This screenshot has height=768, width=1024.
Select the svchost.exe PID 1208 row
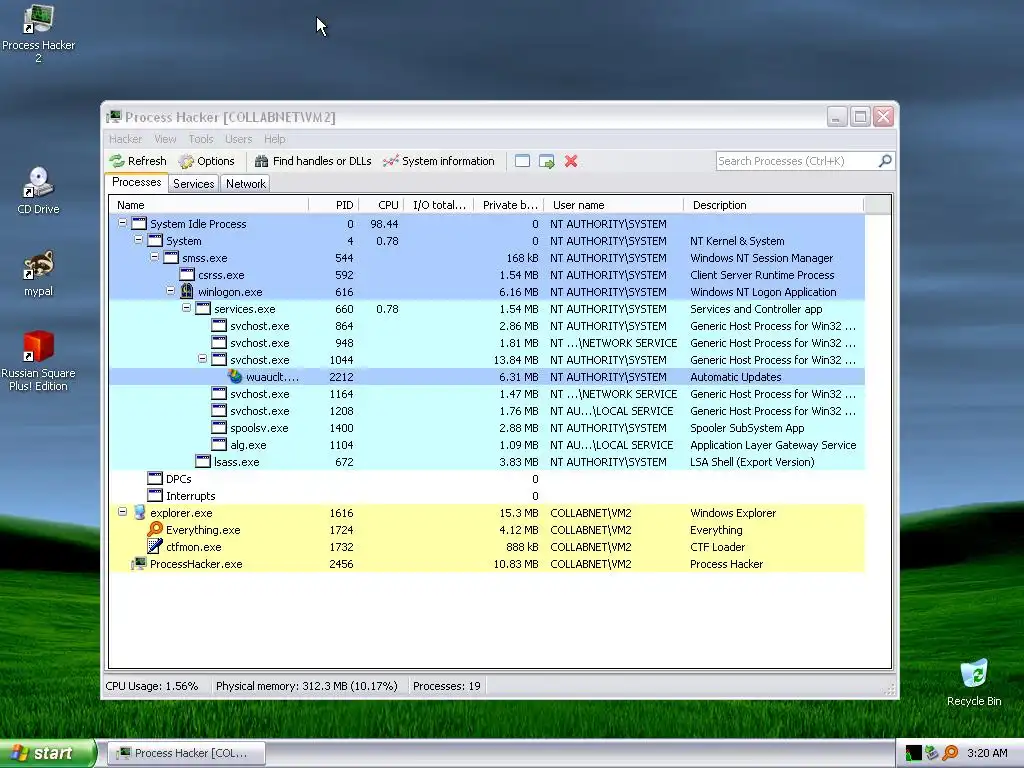(487, 410)
